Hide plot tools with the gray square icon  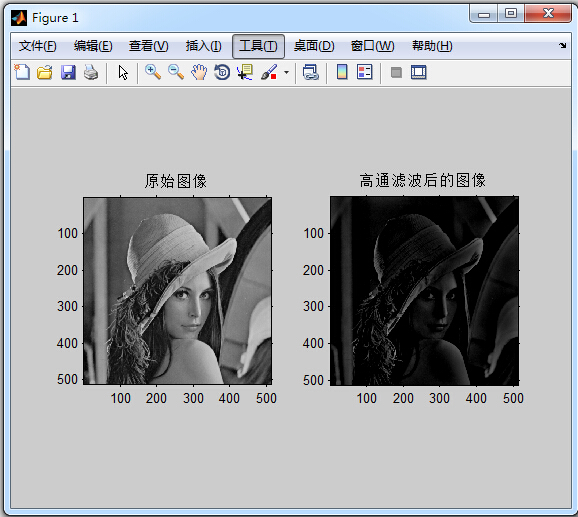pyautogui.click(x=396, y=73)
